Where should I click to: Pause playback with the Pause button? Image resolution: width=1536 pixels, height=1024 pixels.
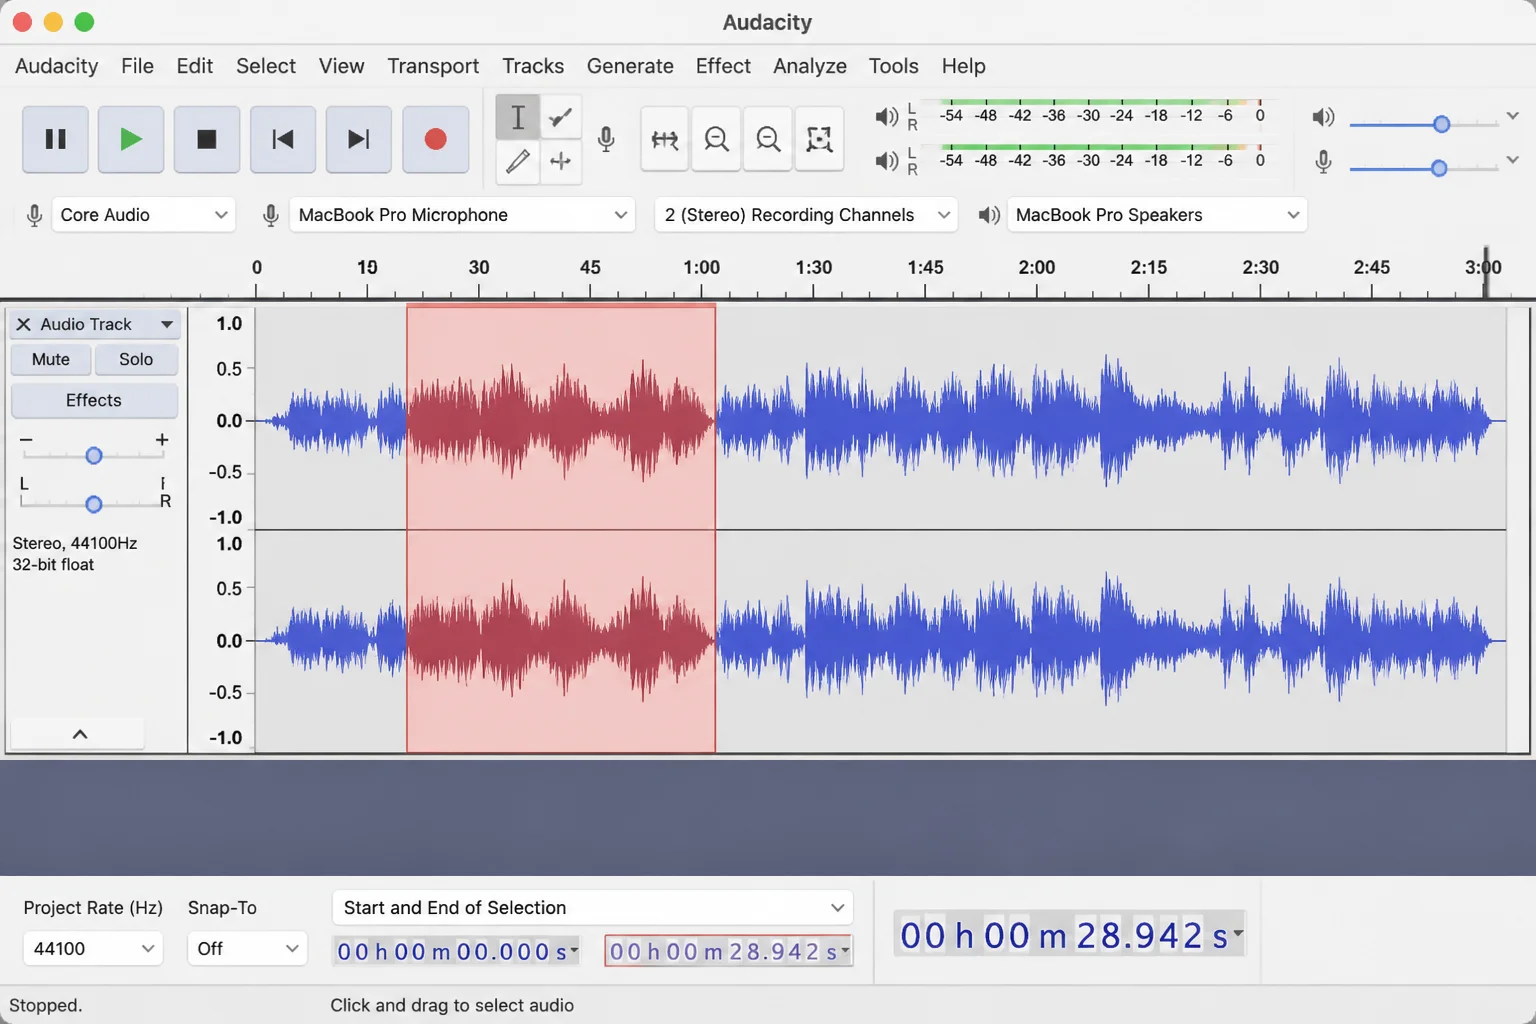point(55,139)
